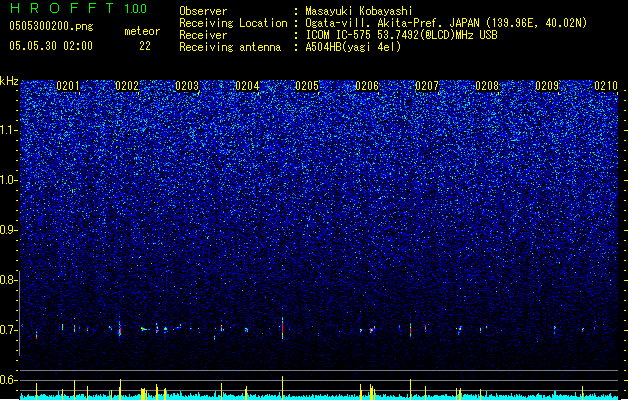Click the 0210 time marker
This screenshot has height=400, width=629.
click(606, 86)
